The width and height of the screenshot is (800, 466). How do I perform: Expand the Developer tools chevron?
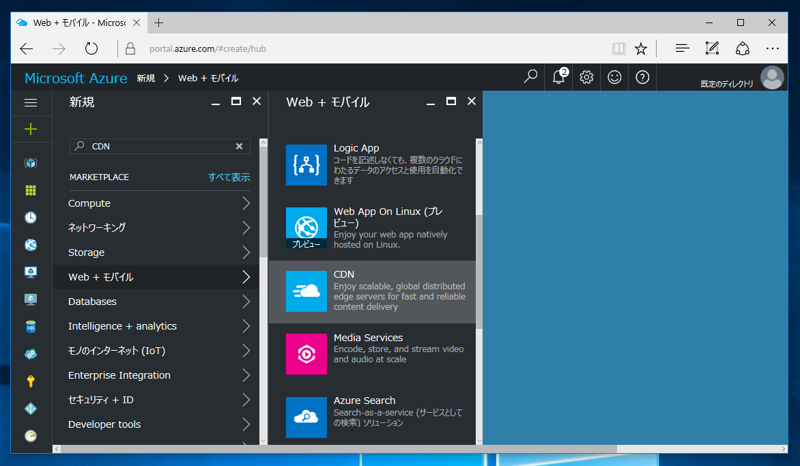(x=246, y=424)
